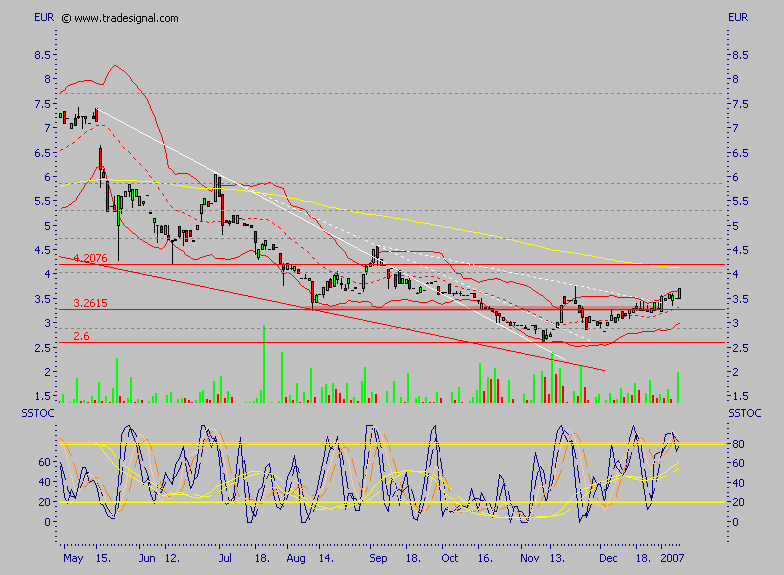Click the 14. date label after Aug
This screenshot has width=784, height=575.
coord(326,558)
